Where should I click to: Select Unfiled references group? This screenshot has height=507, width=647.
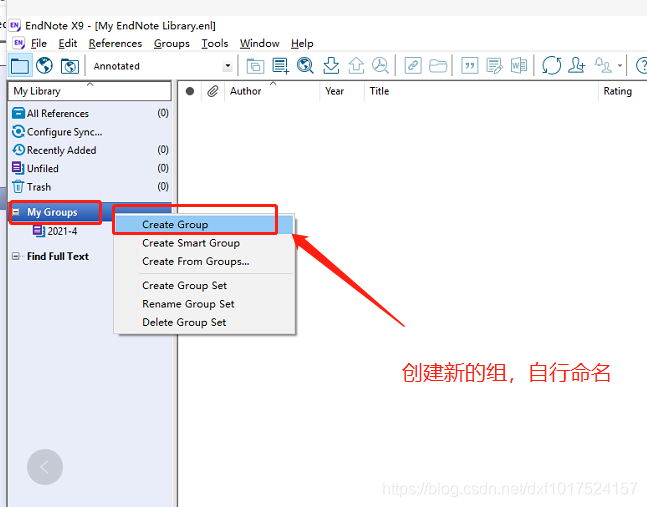tap(90, 168)
